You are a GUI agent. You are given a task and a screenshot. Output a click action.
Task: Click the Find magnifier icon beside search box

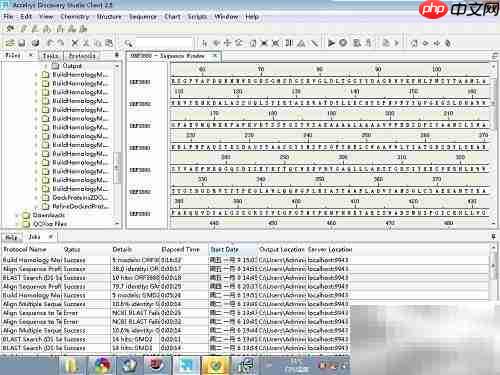128,43
